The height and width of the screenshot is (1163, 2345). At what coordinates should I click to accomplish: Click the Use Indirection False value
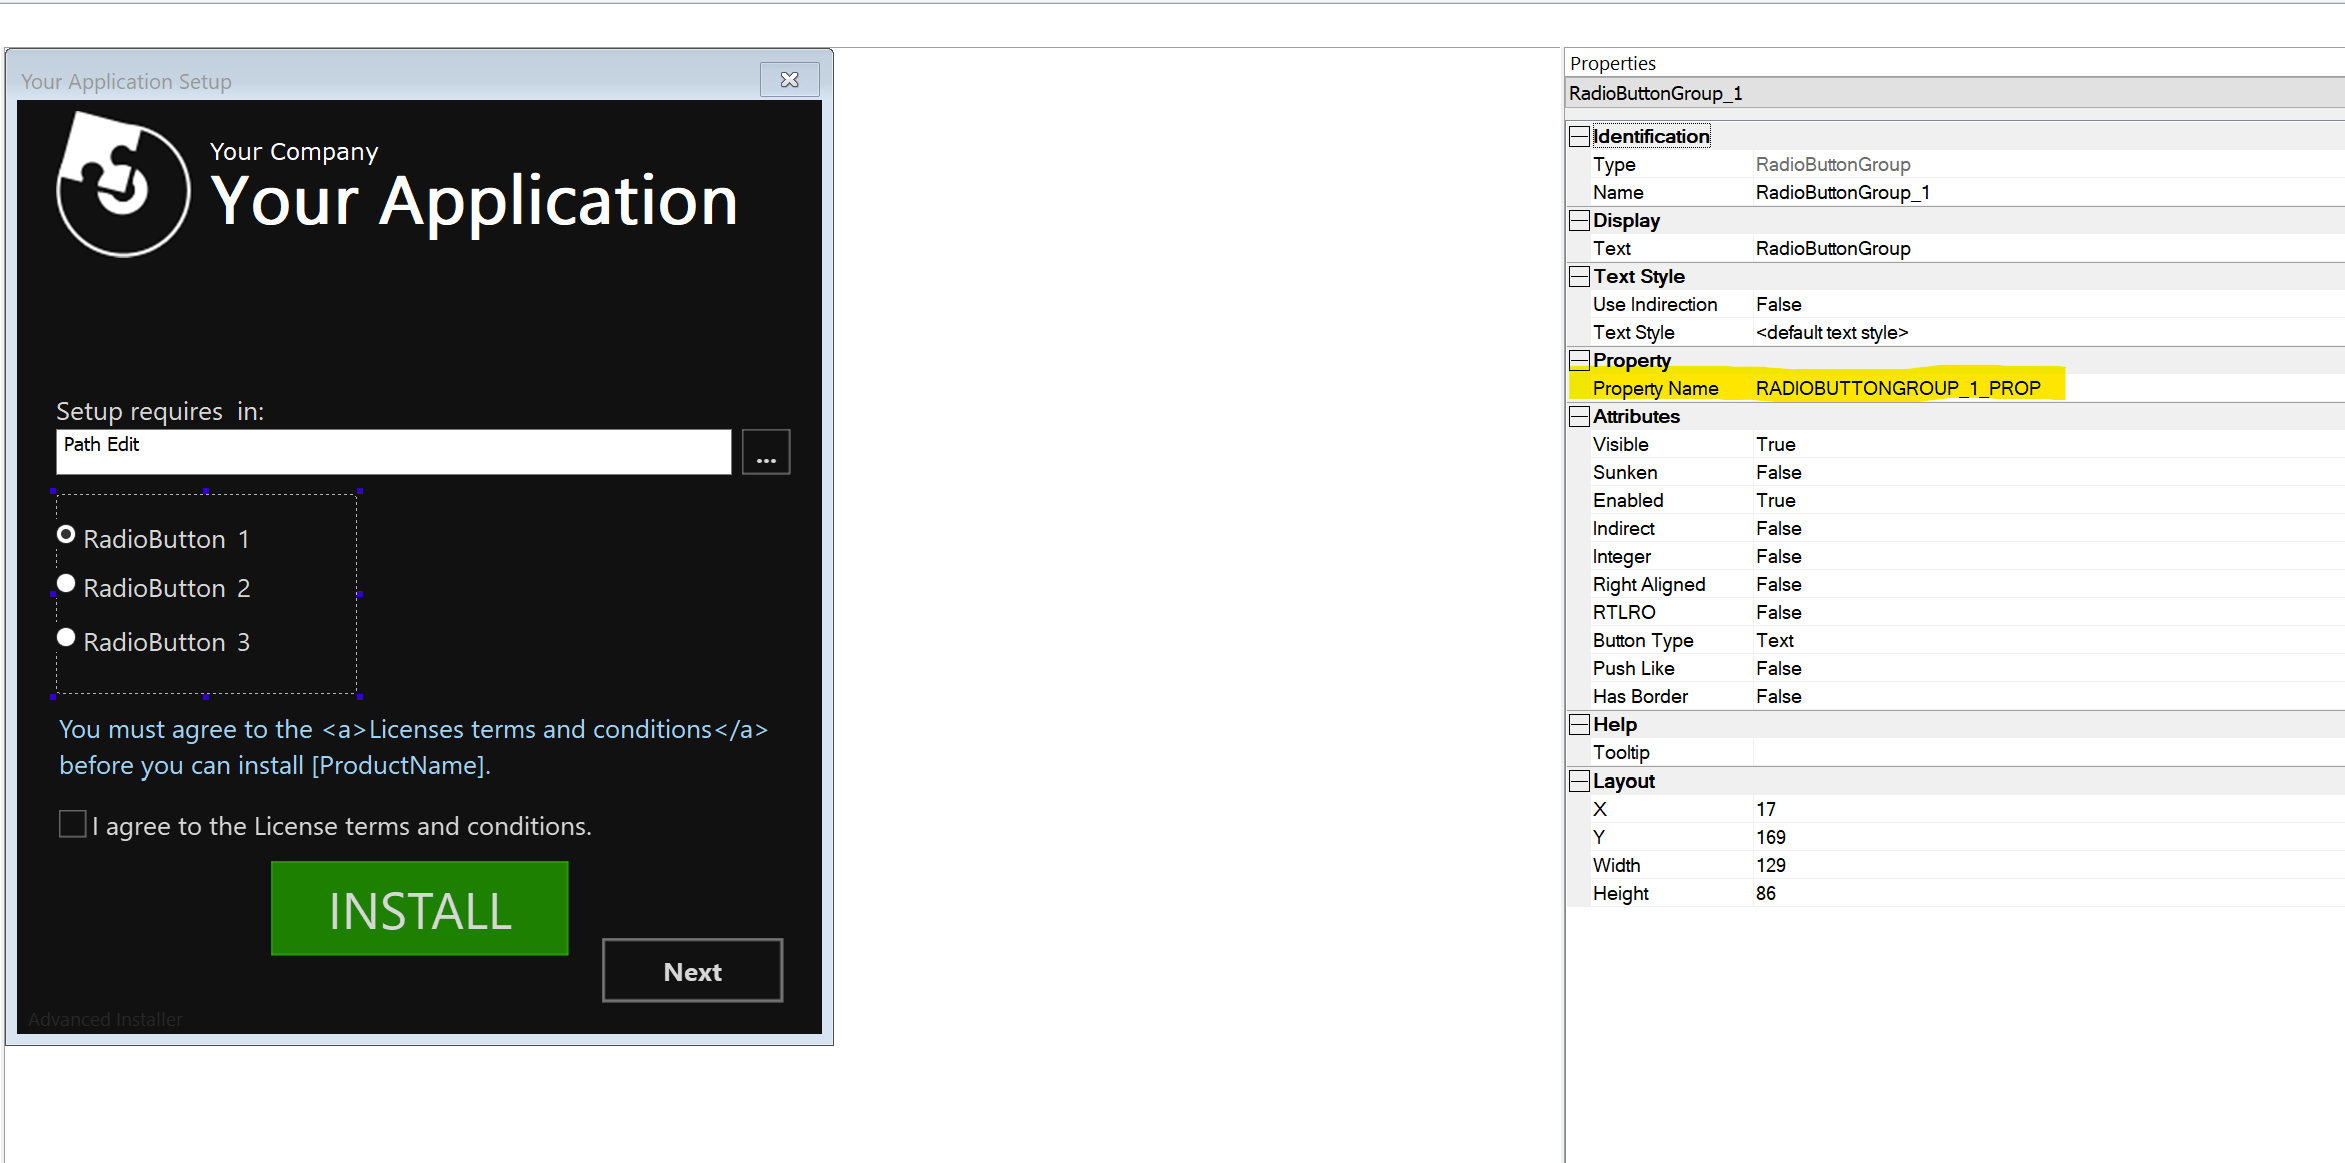1778,304
